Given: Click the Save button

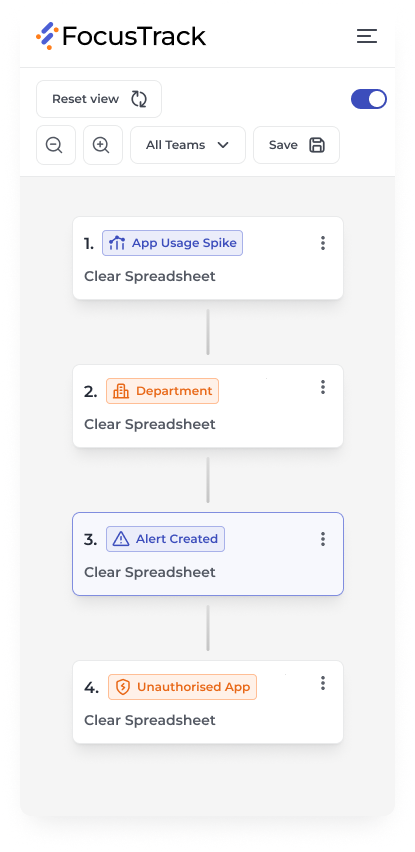Looking at the screenshot, I should pyautogui.click(x=297, y=145).
